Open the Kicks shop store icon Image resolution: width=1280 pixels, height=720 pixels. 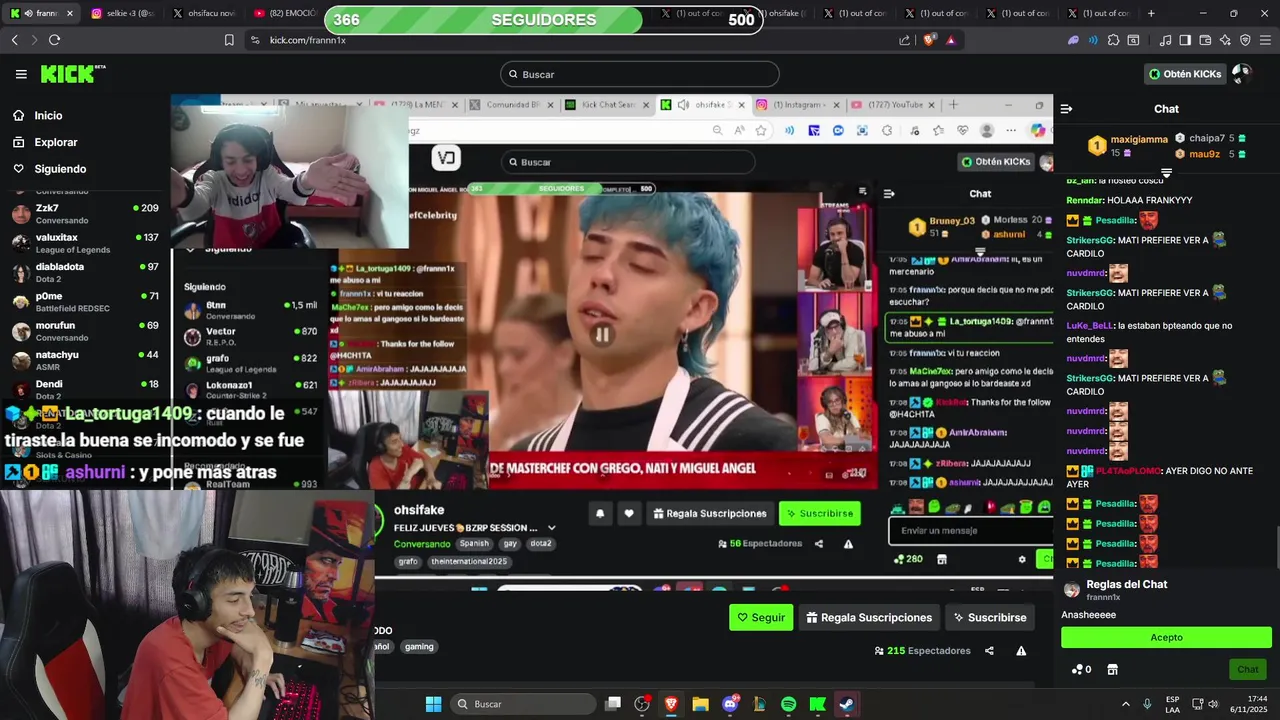coord(1112,669)
